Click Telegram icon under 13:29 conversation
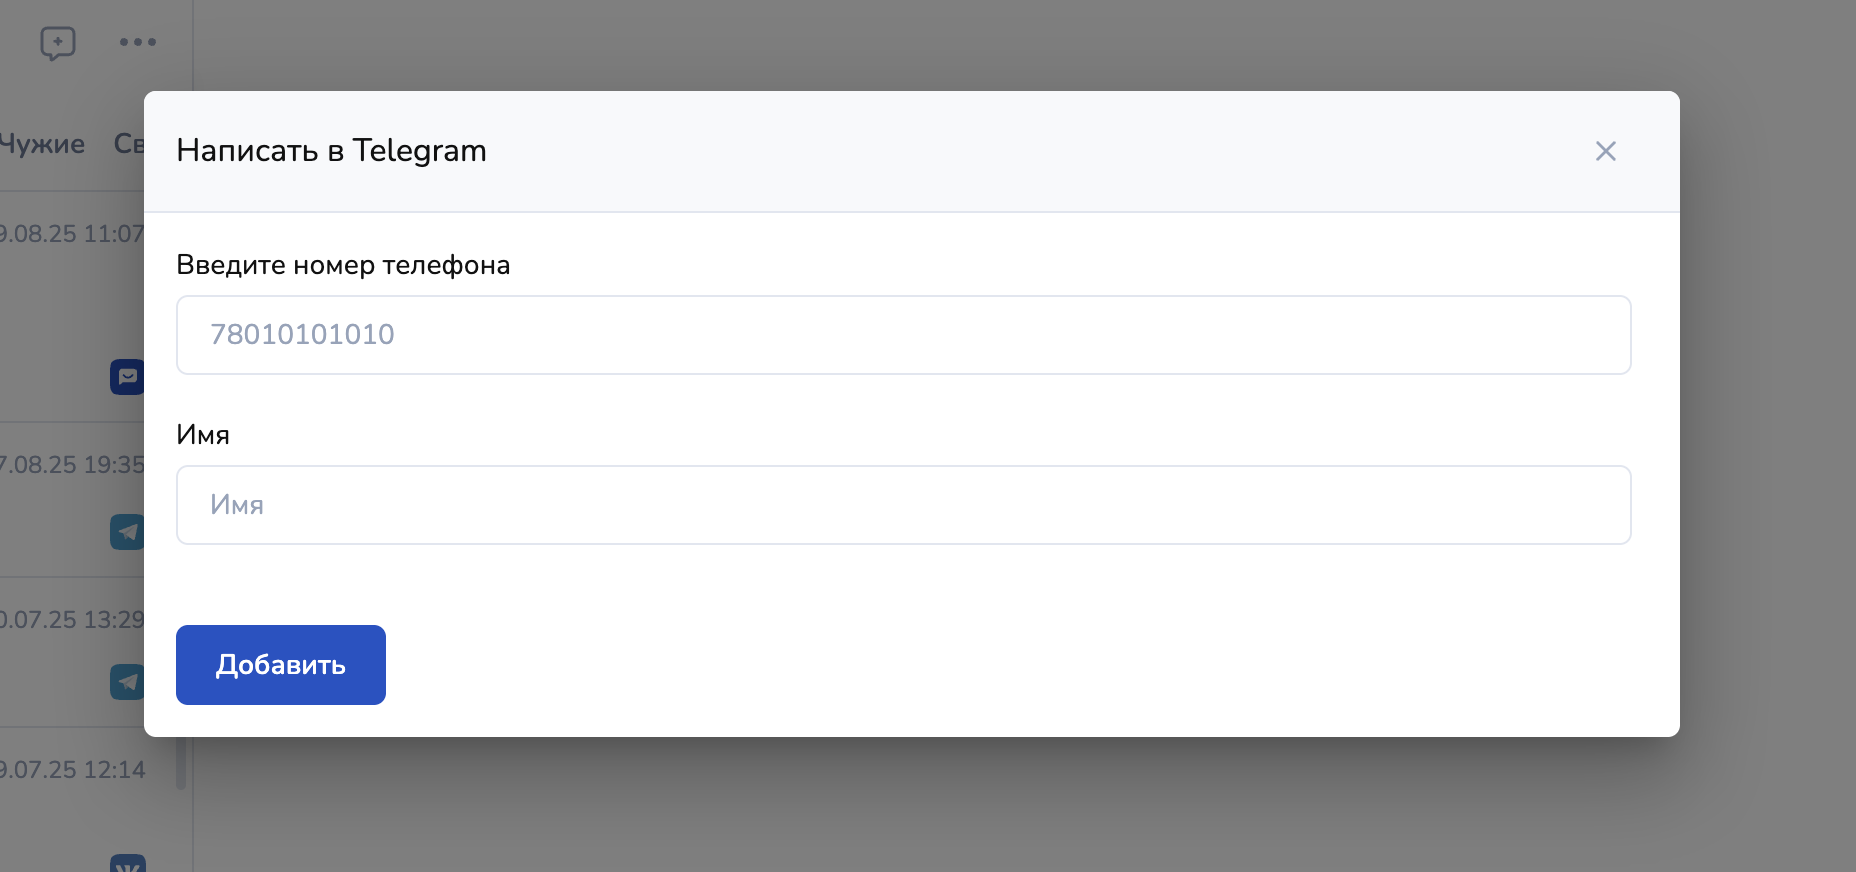The height and width of the screenshot is (872, 1856). [127, 682]
